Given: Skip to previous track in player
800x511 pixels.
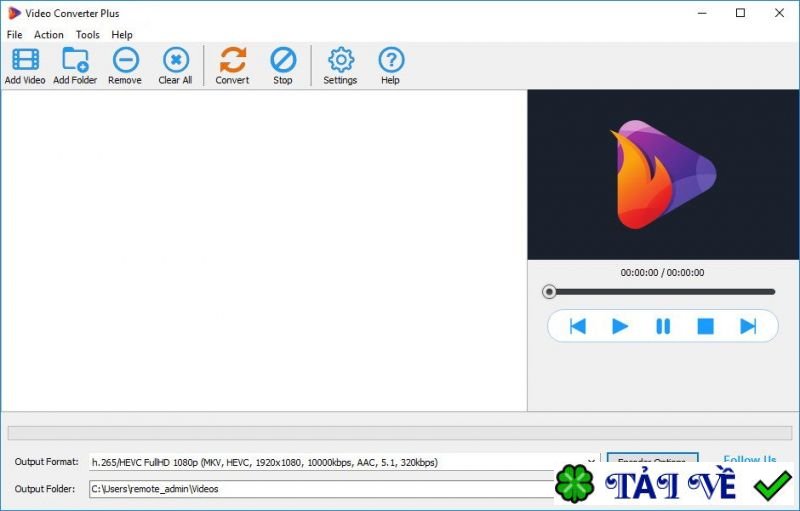Looking at the screenshot, I should point(578,326).
